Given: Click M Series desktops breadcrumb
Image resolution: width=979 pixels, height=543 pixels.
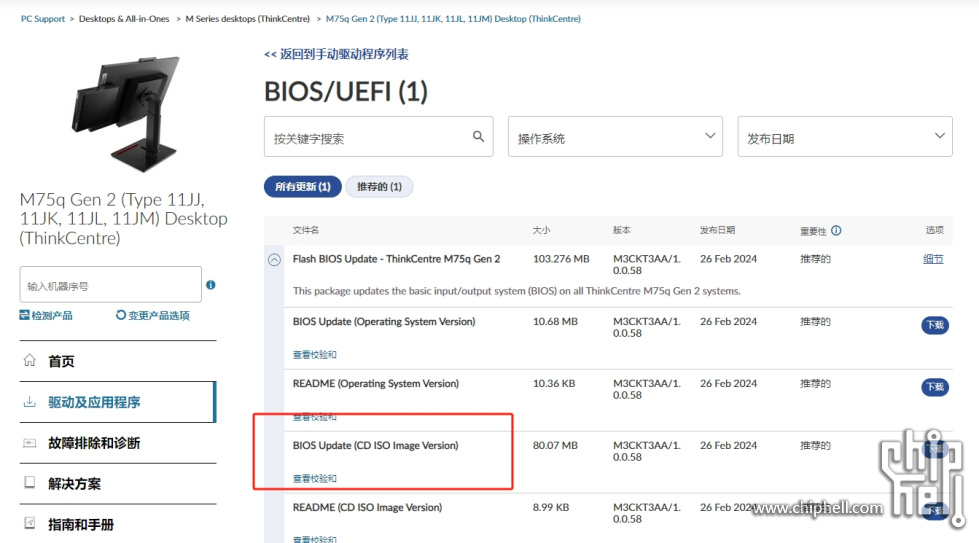Looking at the screenshot, I should point(248,19).
